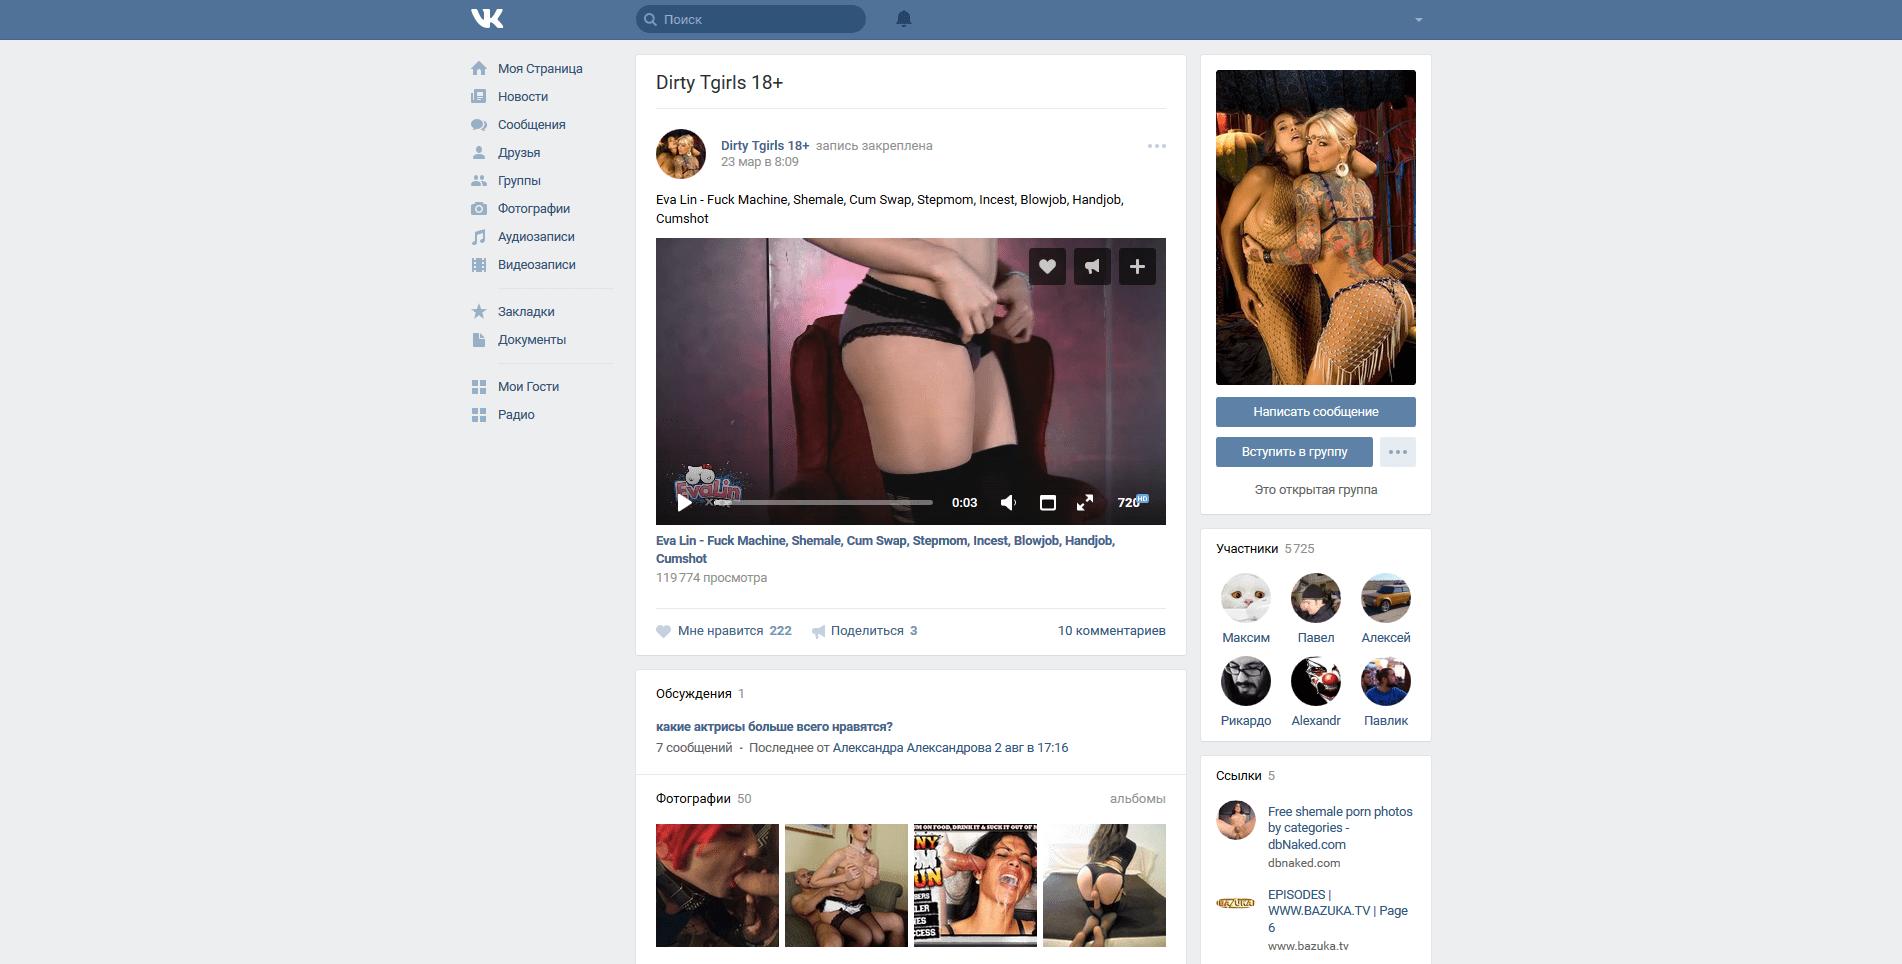Expand group actions three-dot button
The image size is (1902, 964).
coord(1397,452)
